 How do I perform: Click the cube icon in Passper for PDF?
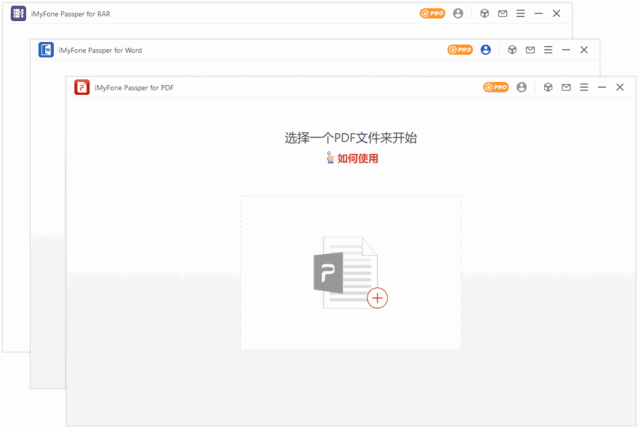point(548,87)
